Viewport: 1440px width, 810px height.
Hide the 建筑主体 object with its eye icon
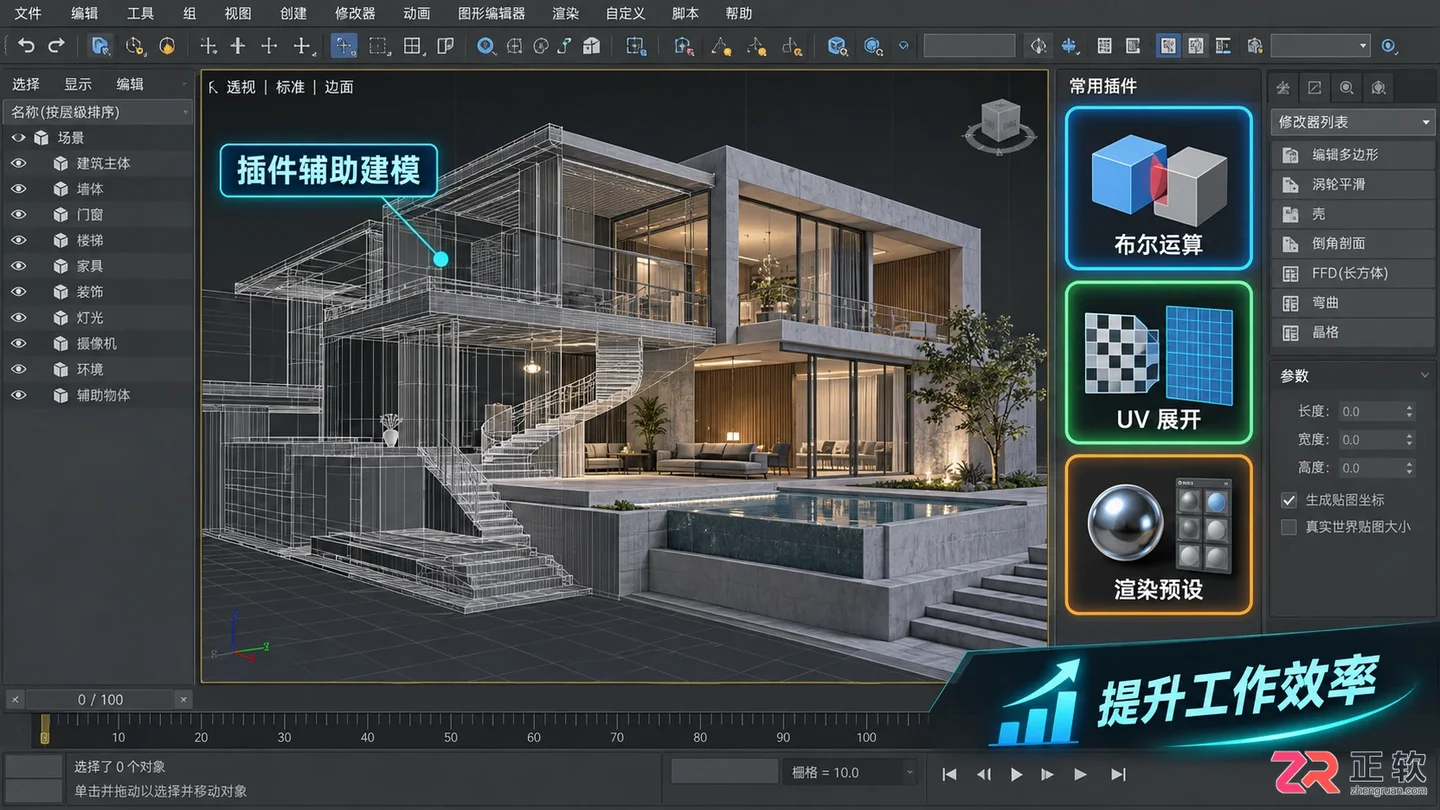(18, 163)
